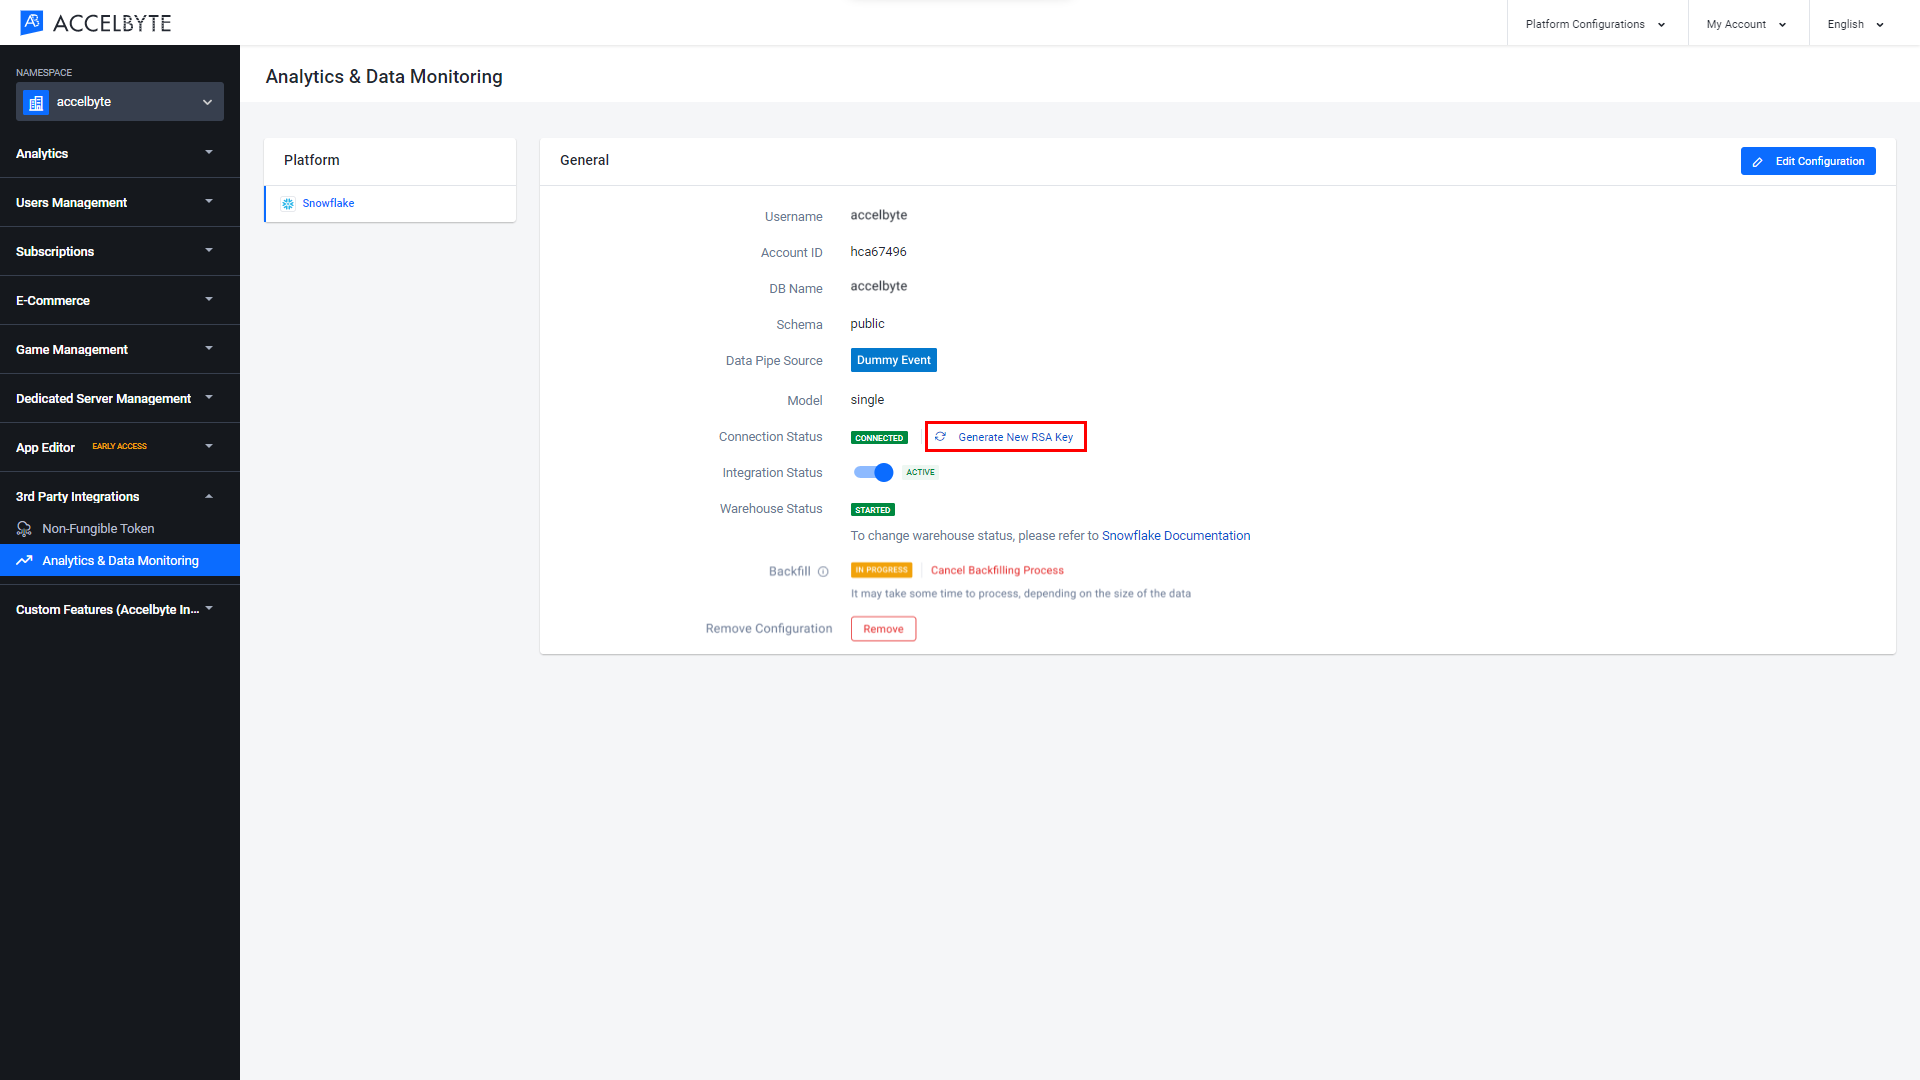Click the Snowflake Documentation link
This screenshot has width=1920, height=1080.
pyautogui.click(x=1175, y=535)
